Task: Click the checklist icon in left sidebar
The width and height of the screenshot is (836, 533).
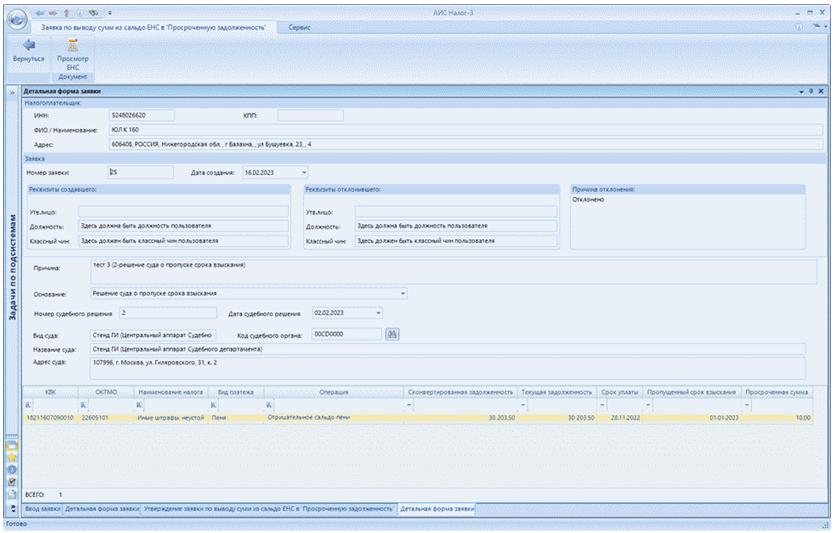Action: pyautogui.click(x=12, y=481)
